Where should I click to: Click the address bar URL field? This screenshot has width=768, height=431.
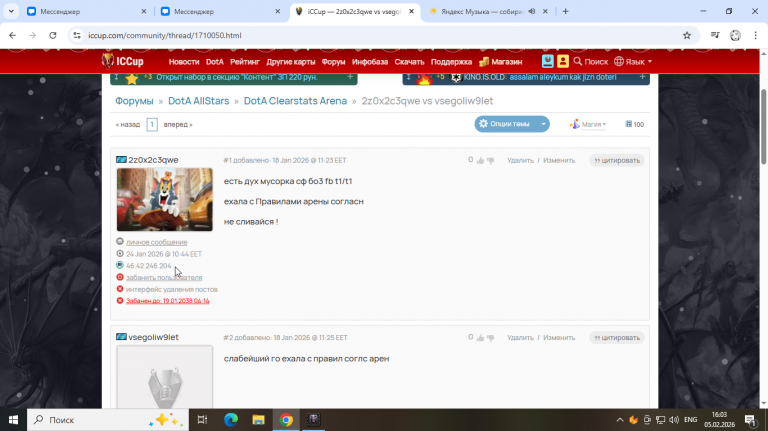point(382,35)
